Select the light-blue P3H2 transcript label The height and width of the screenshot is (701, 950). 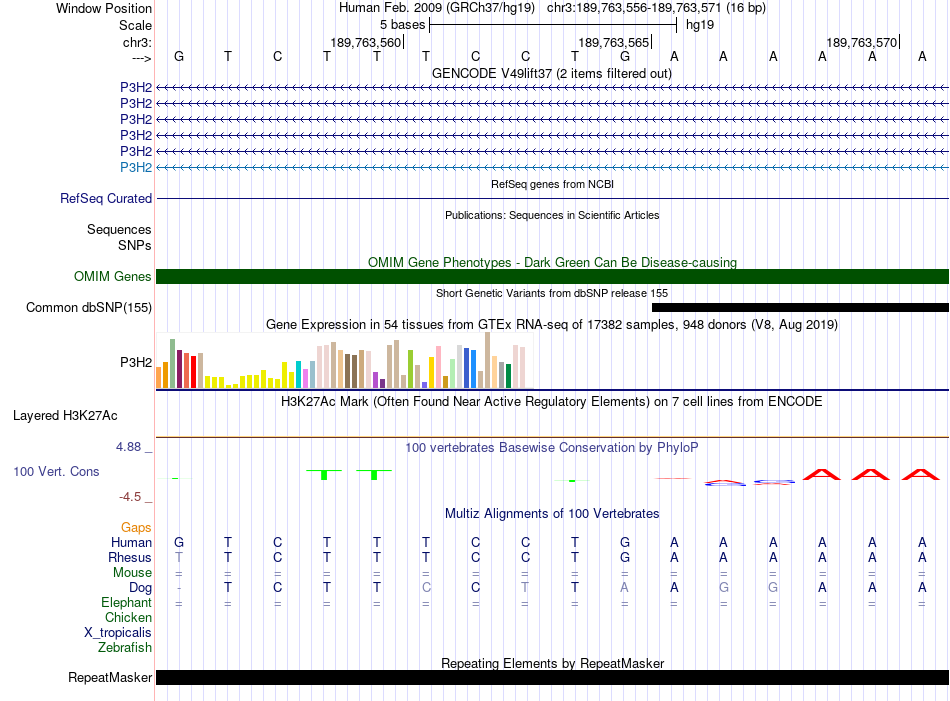click(136, 167)
